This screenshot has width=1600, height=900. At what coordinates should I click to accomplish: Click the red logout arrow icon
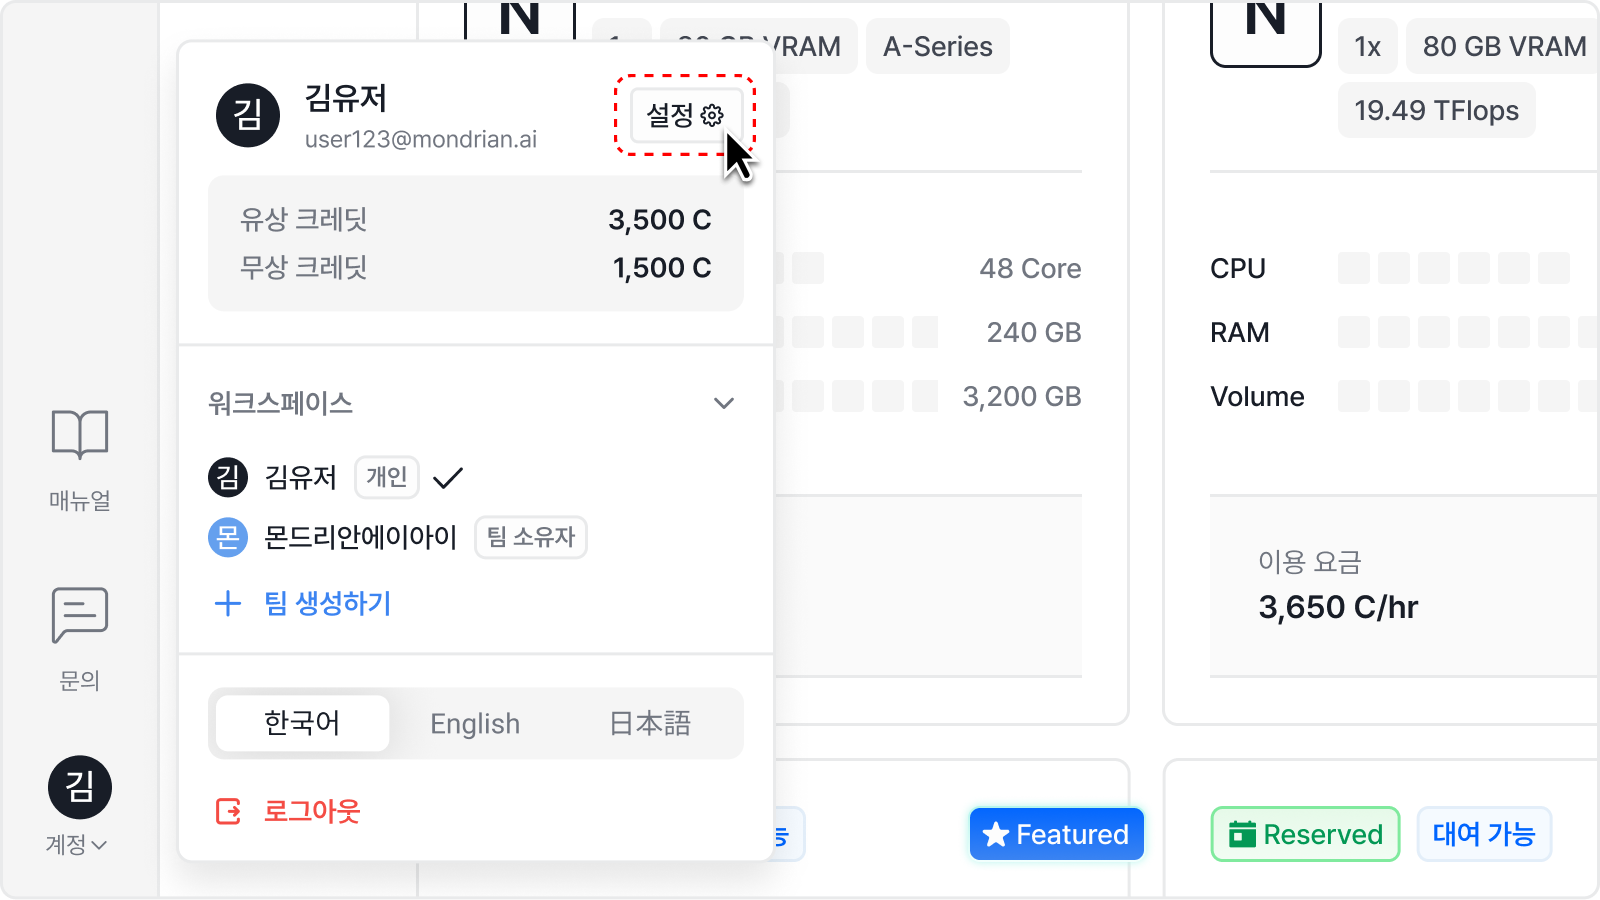tap(229, 811)
